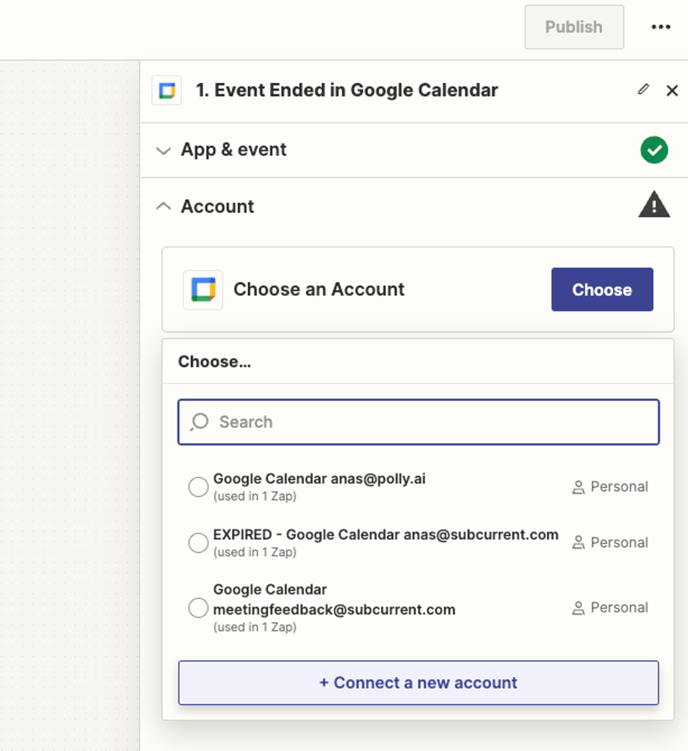Screen dimensions: 688x751
Task: Click the Publish button
Action: pos(574,27)
